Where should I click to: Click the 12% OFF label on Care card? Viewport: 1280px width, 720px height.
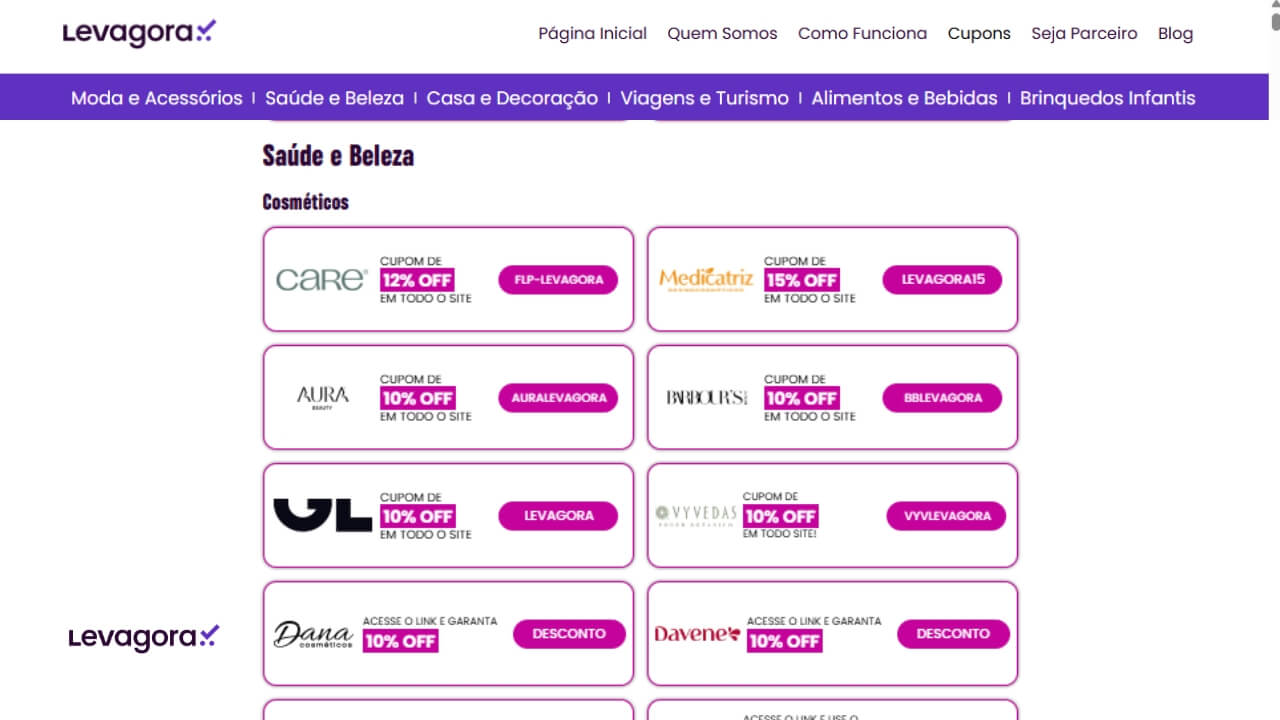pyautogui.click(x=417, y=280)
